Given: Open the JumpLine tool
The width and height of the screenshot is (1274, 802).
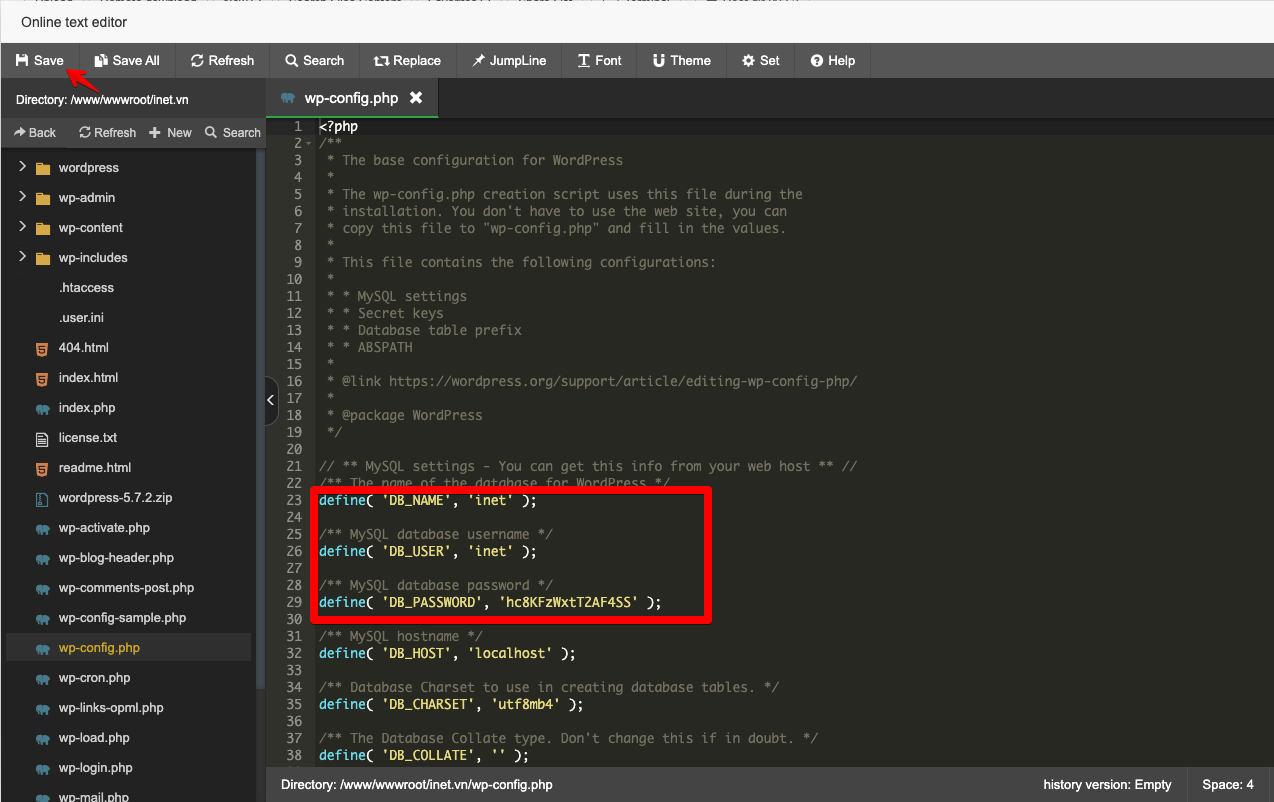Looking at the screenshot, I should point(509,60).
